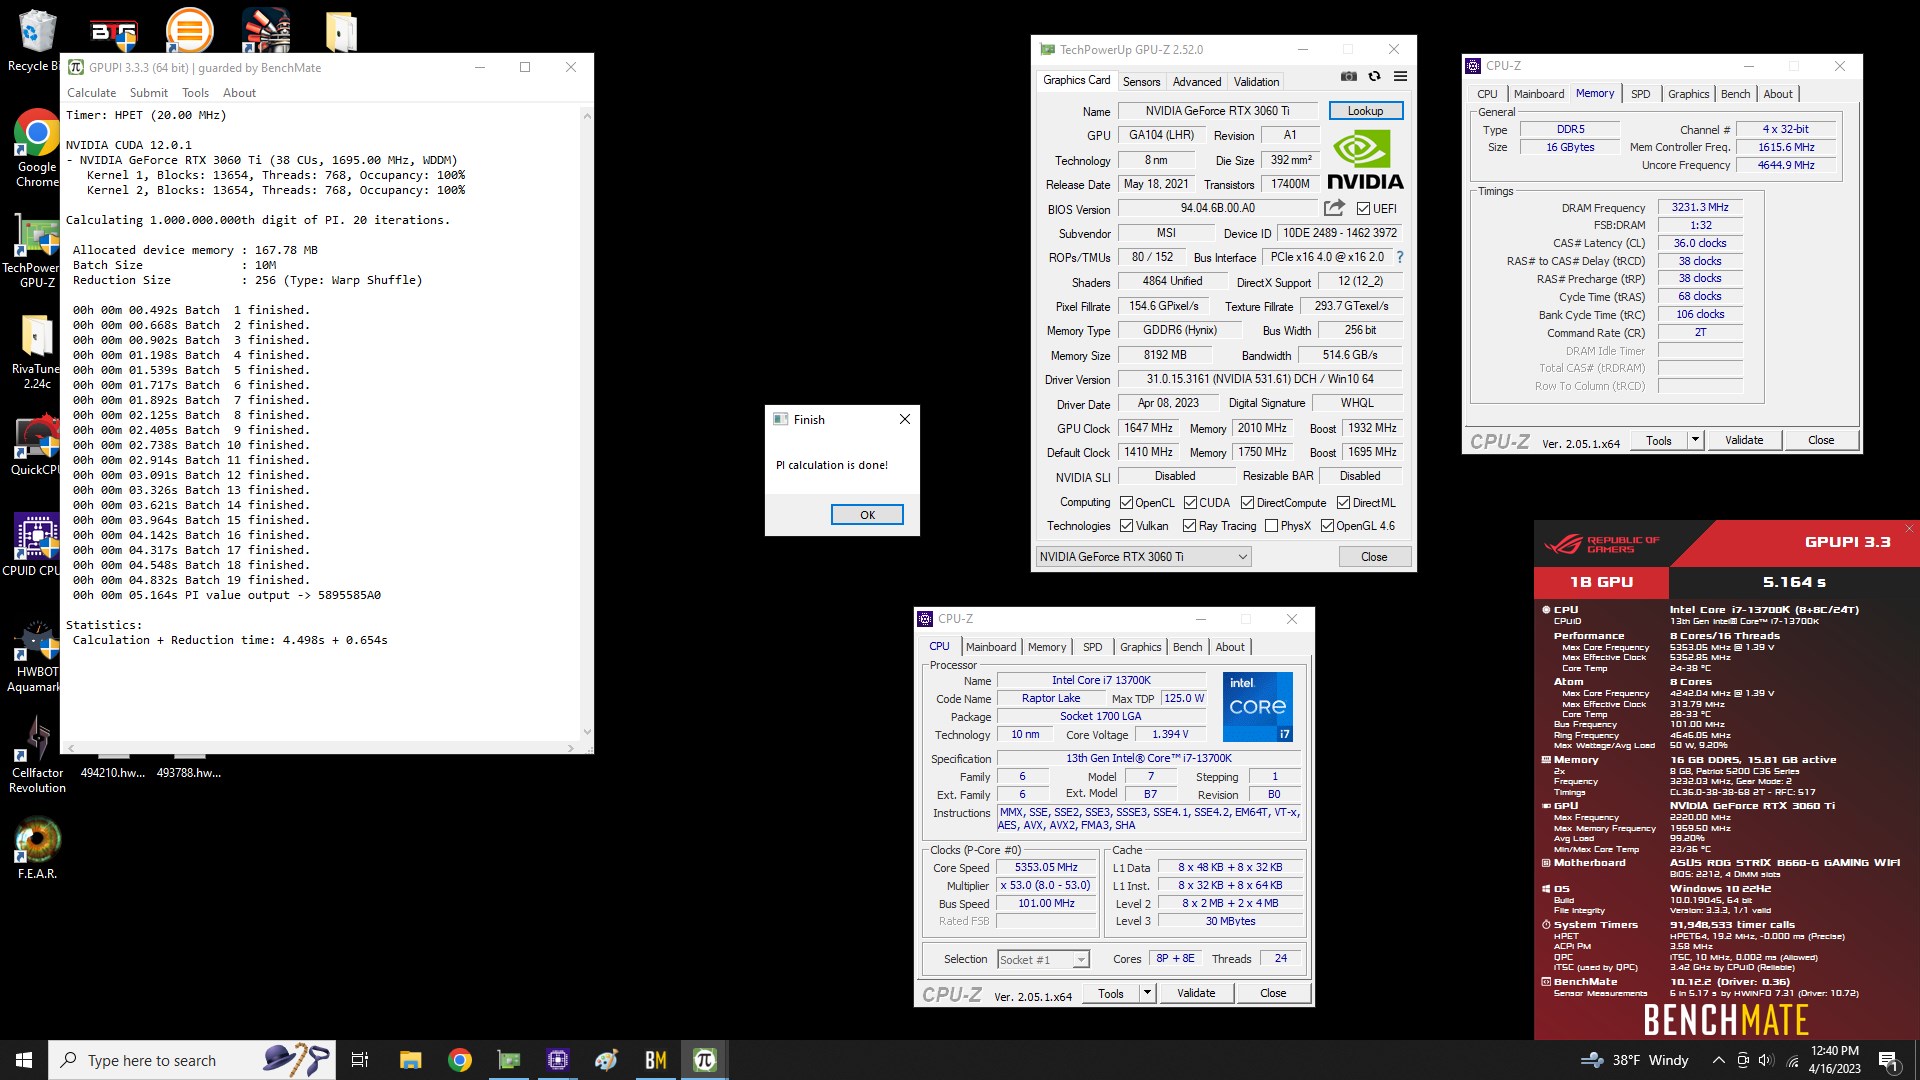The width and height of the screenshot is (1920, 1080).
Task: Click Validate in the processor CPU-Z window
Action: pos(1196,993)
